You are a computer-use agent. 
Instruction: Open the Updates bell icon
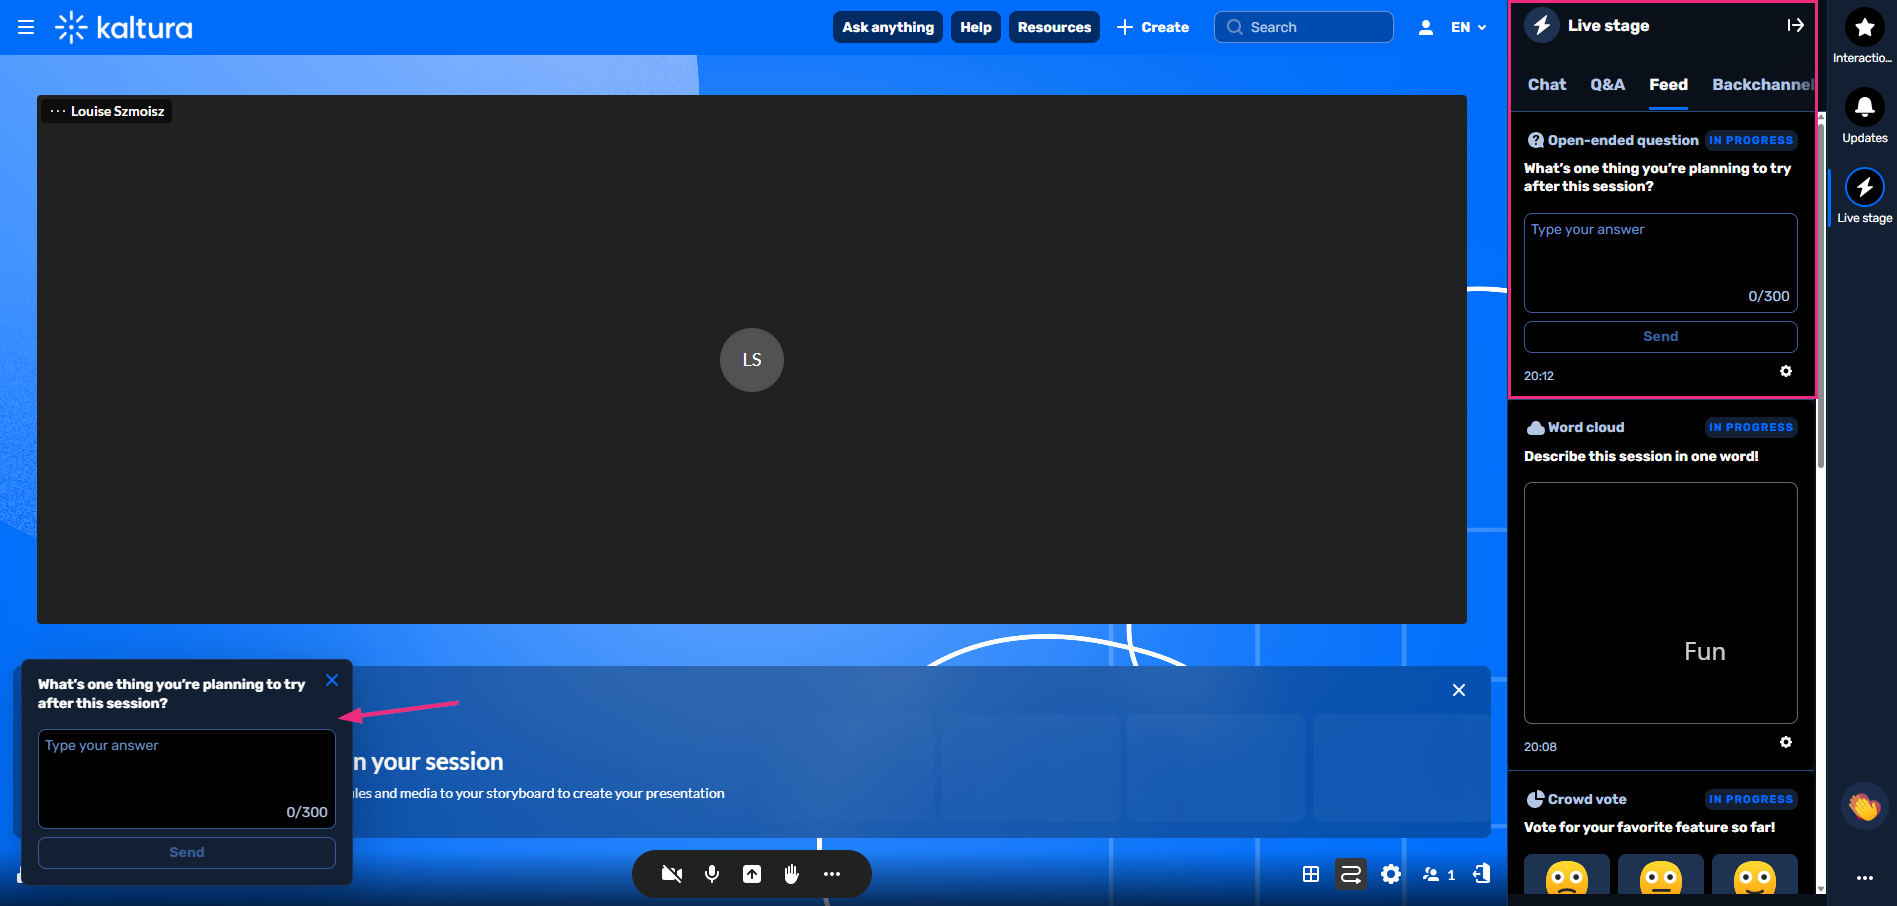pyautogui.click(x=1864, y=108)
